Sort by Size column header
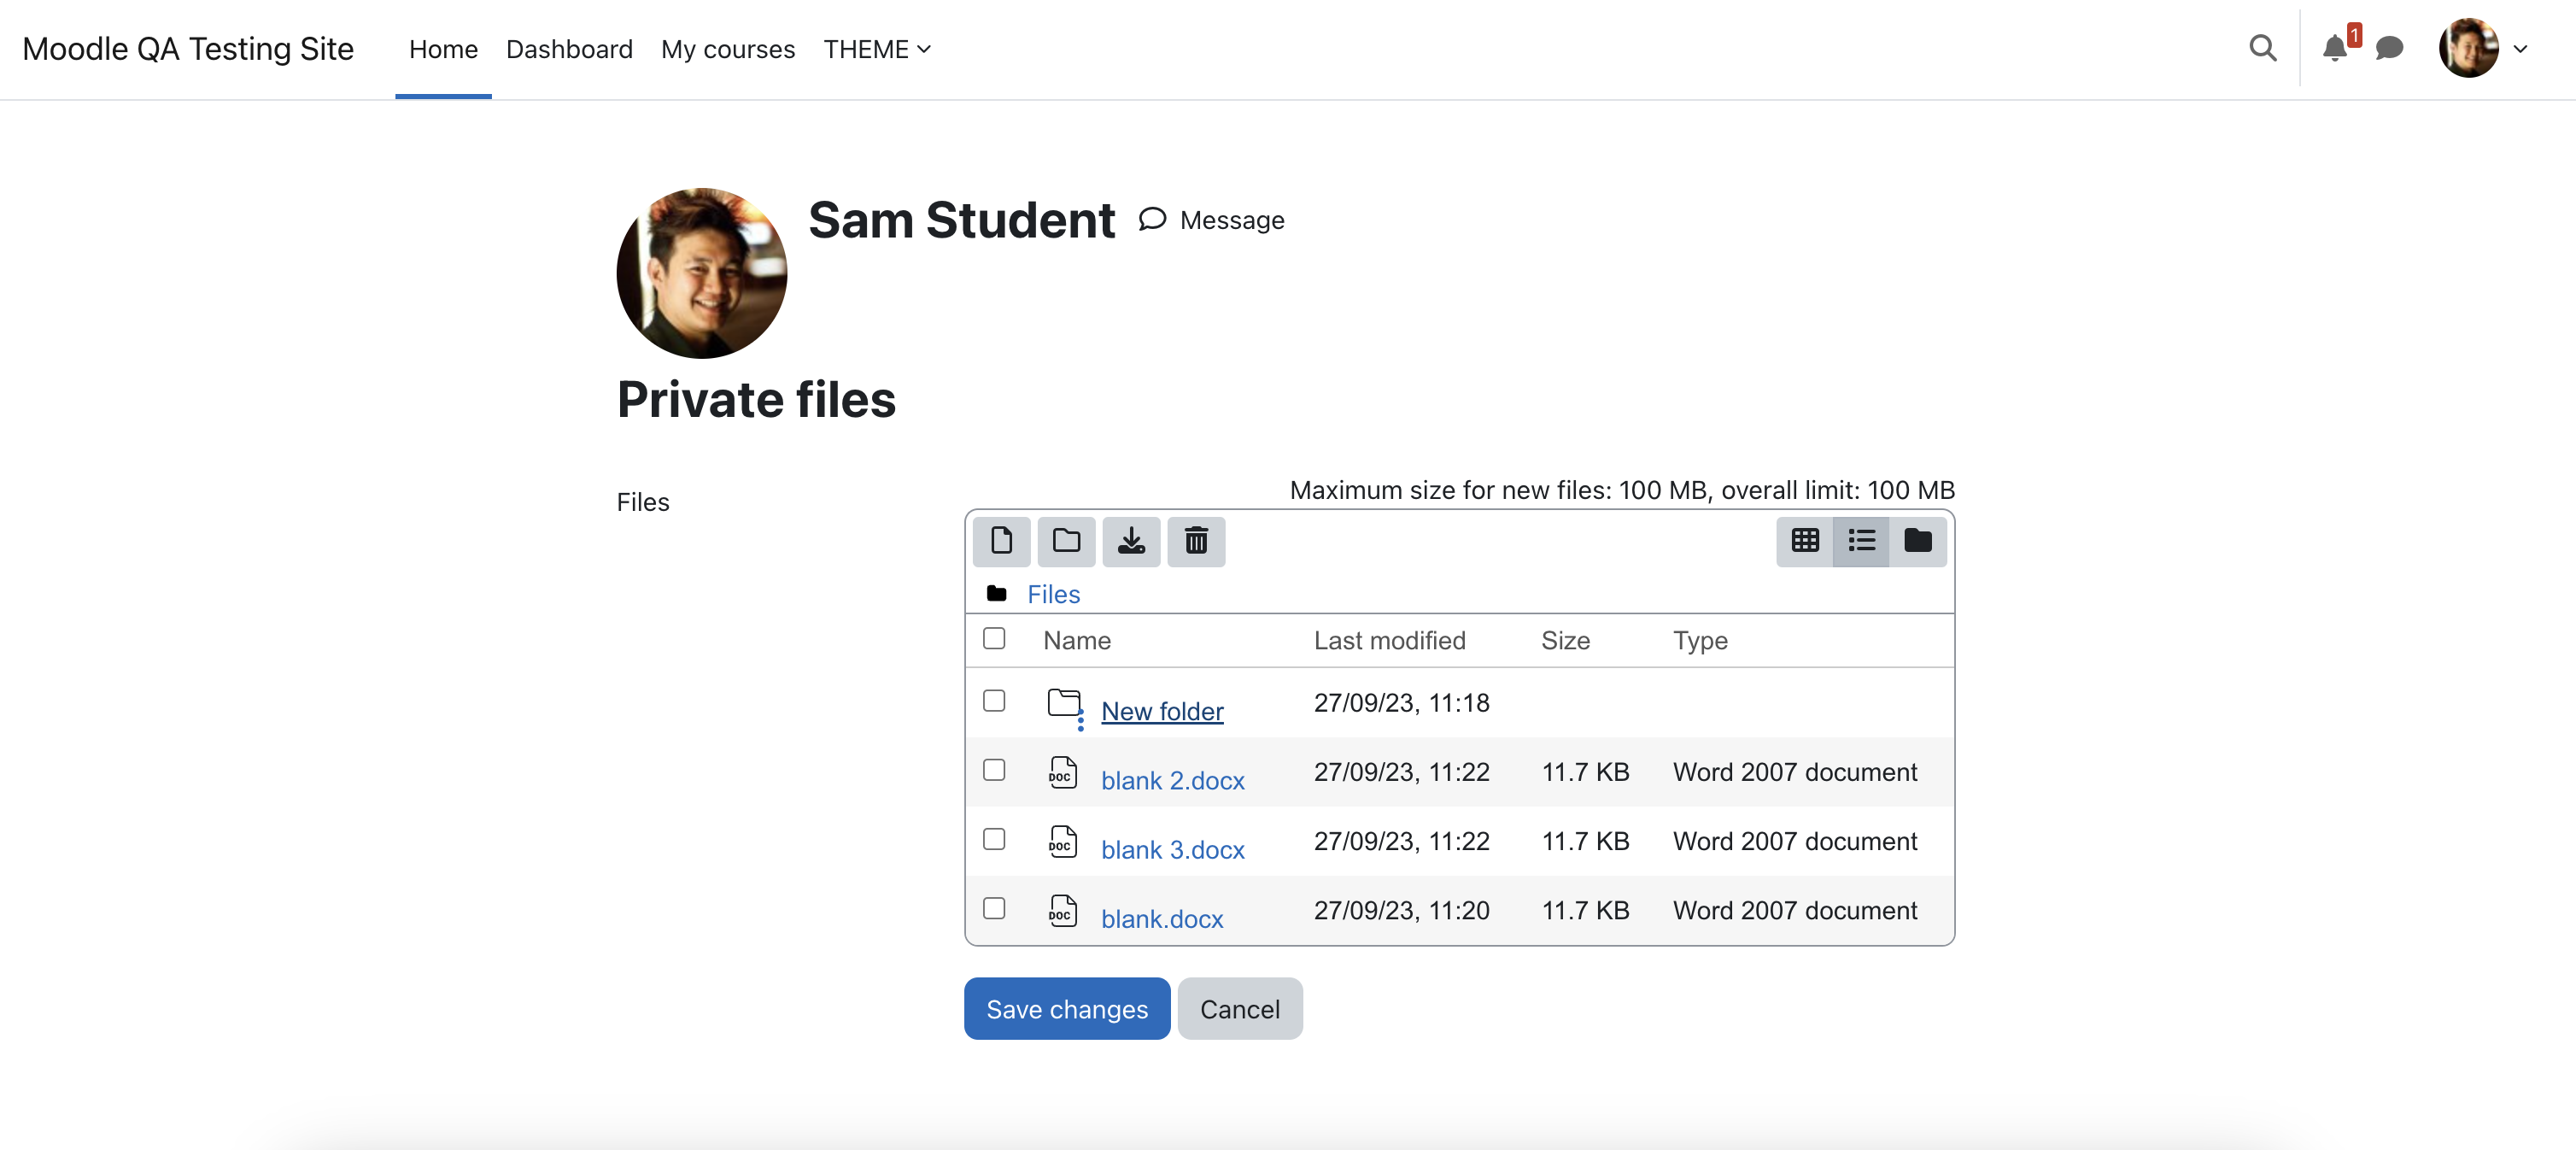The width and height of the screenshot is (2576, 1150). tap(1565, 640)
